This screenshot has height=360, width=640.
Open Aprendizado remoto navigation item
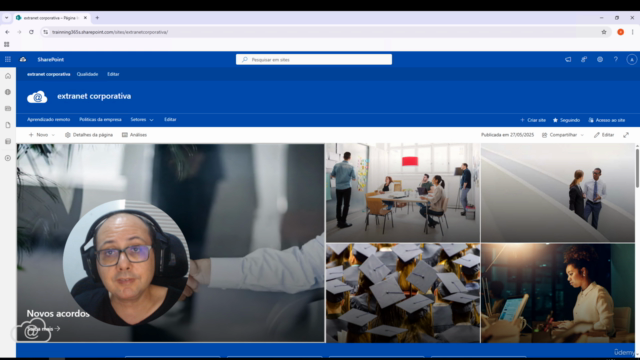pos(49,120)
